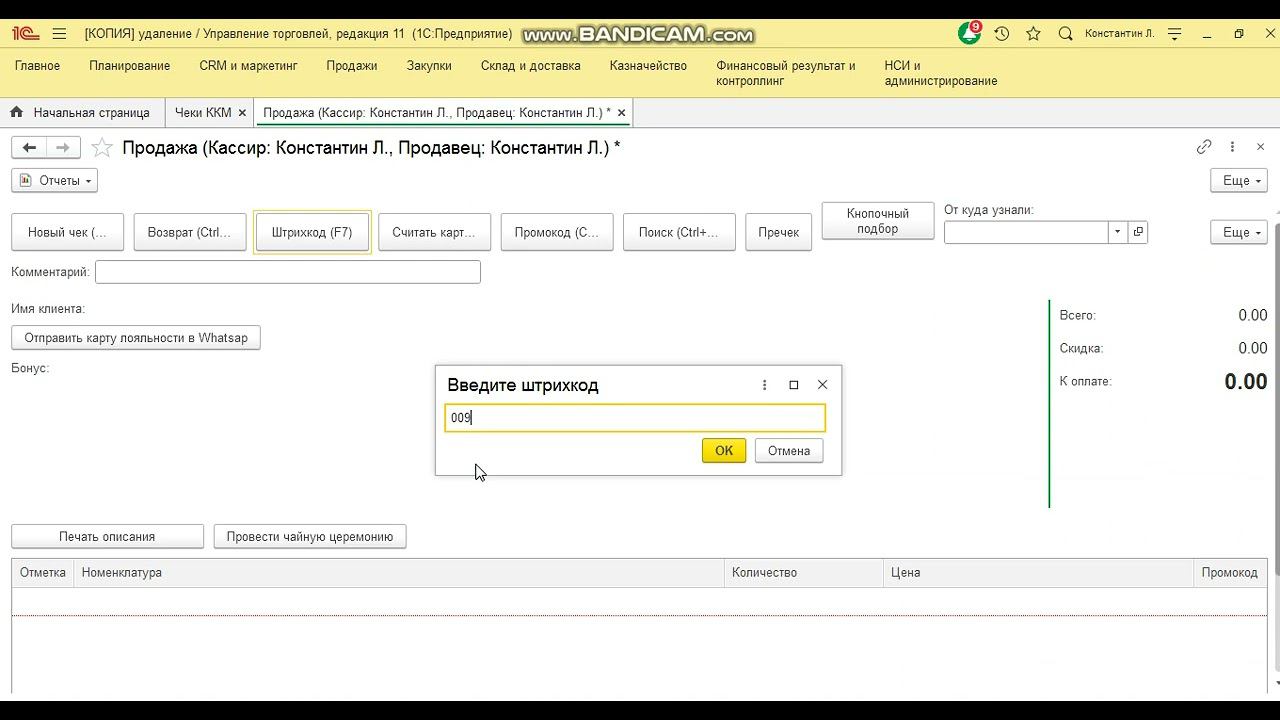Click Отмена in barcode dialog
The height and width of the screenshot is (720, 1280).
(x=789, y=451)
